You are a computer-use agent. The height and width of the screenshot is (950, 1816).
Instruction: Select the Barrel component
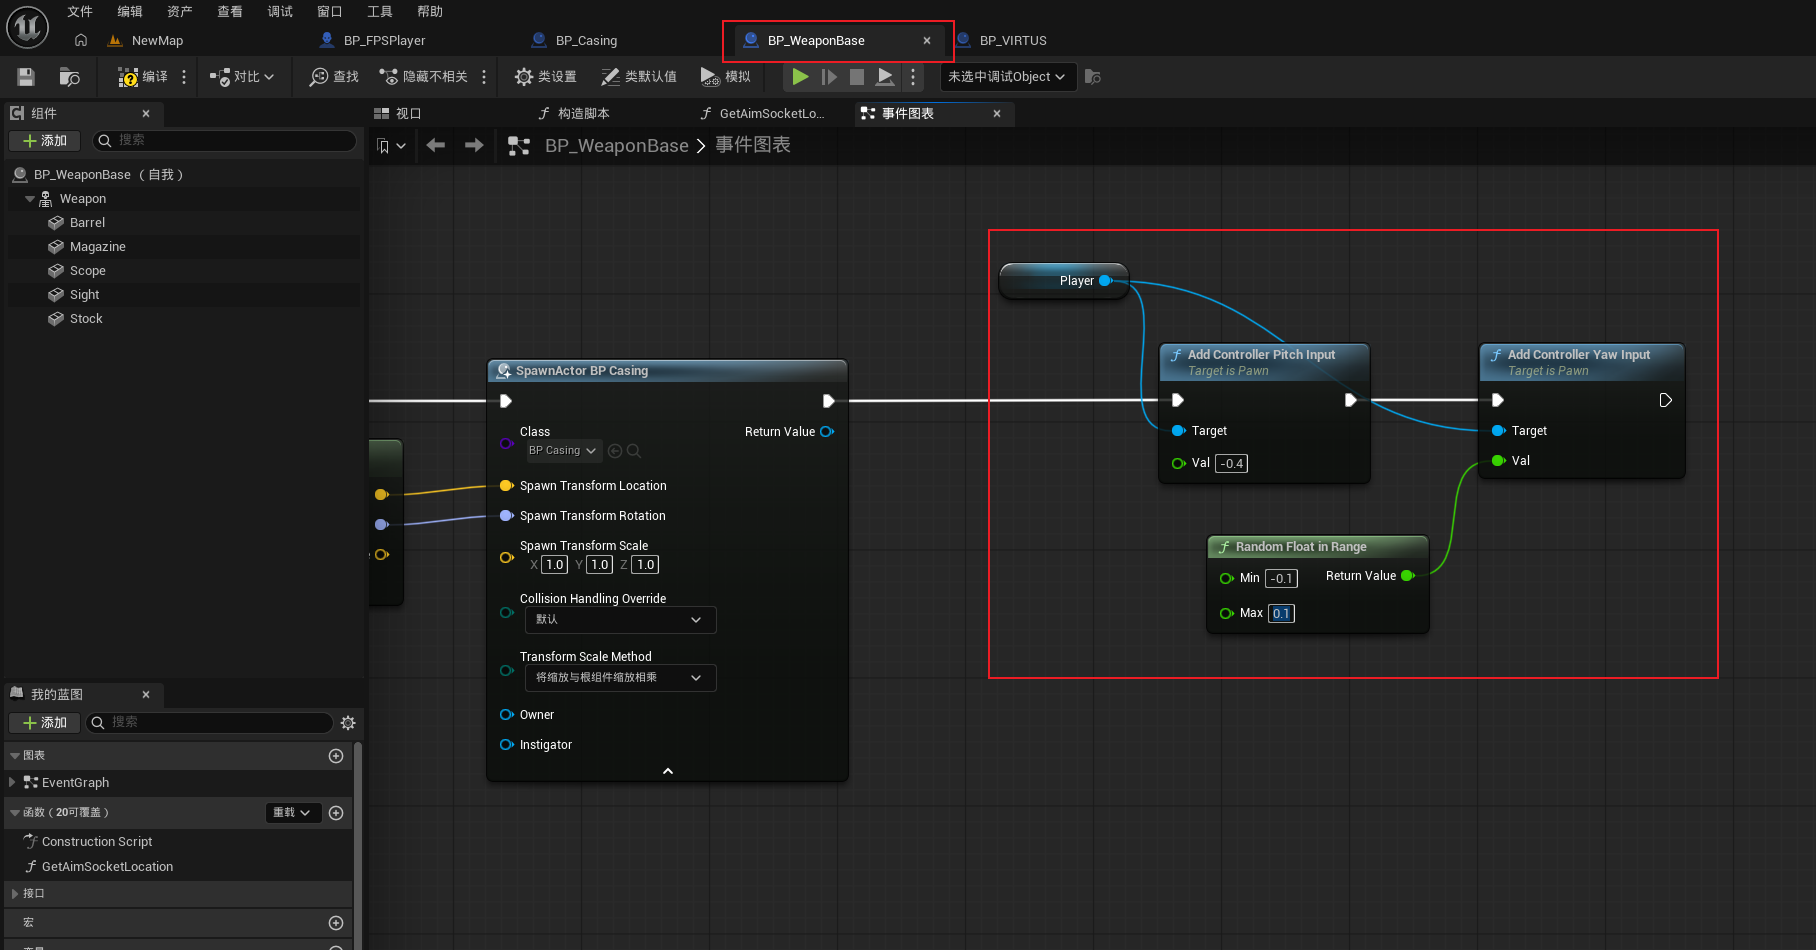[87, 223]
